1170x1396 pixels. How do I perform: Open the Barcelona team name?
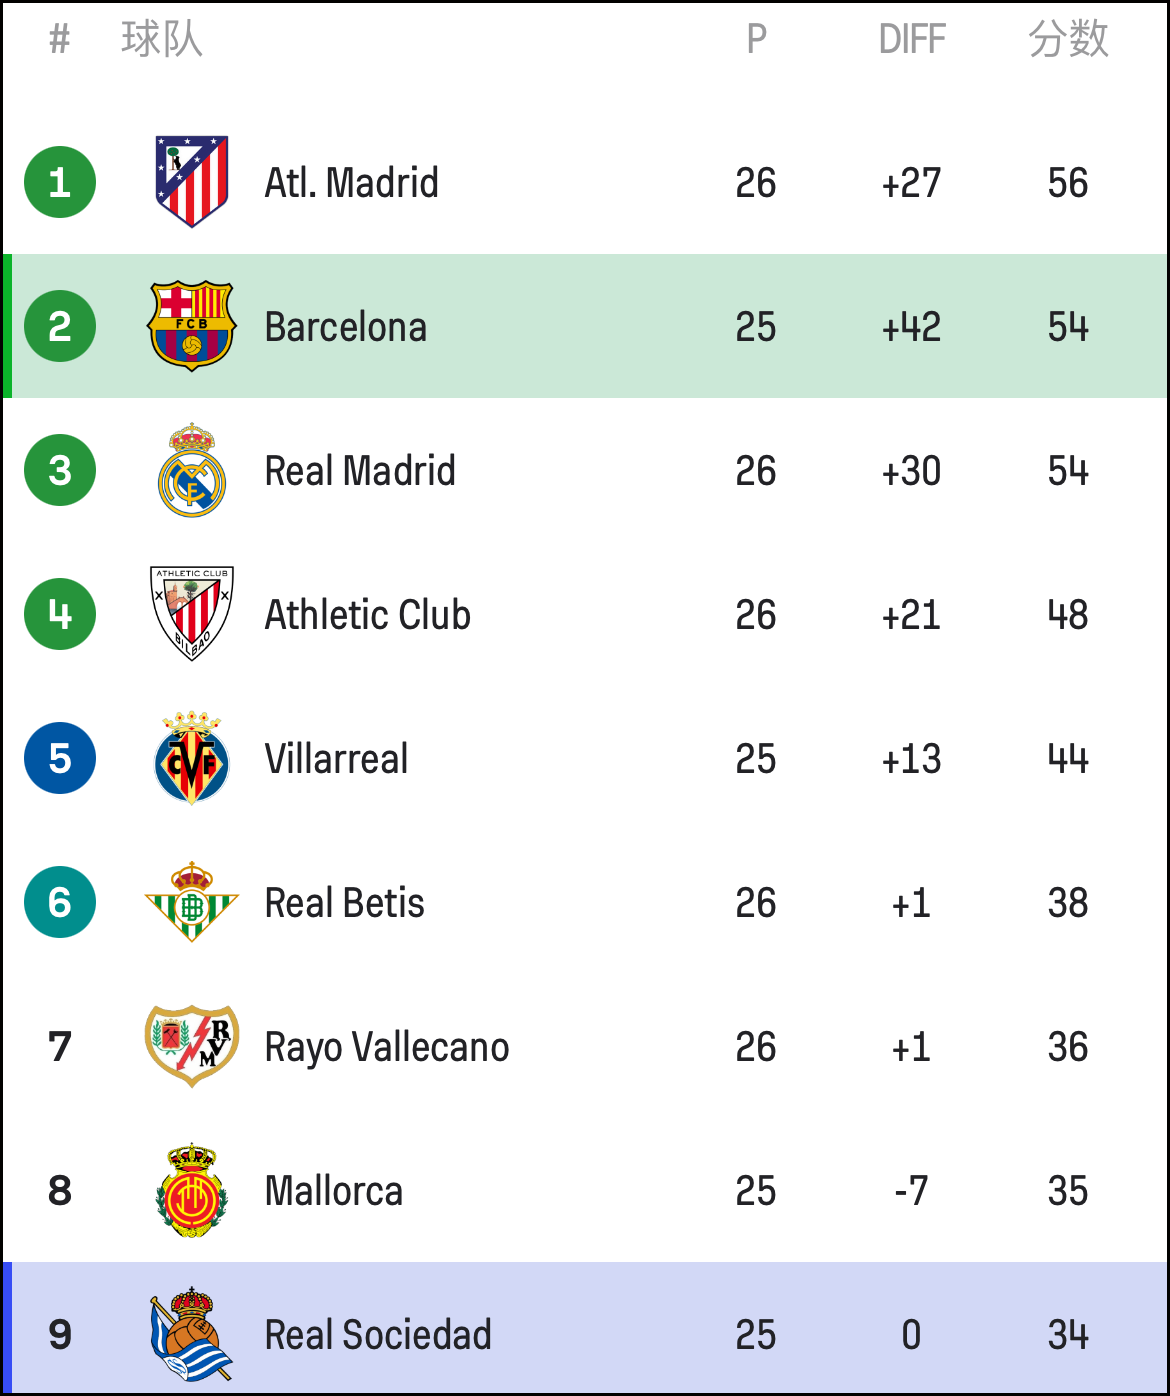tap(346, 327)
